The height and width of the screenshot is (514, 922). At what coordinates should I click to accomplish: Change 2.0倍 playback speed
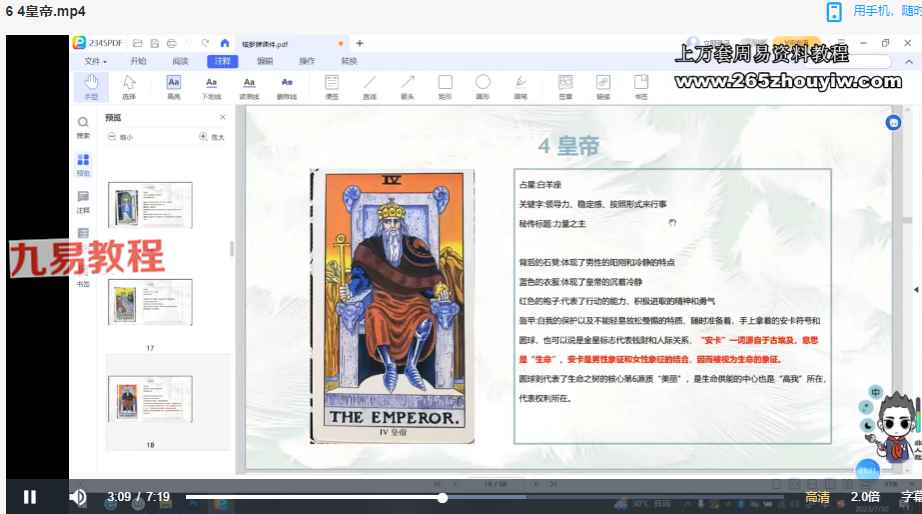pyautogui.click(x=864, y=496)
